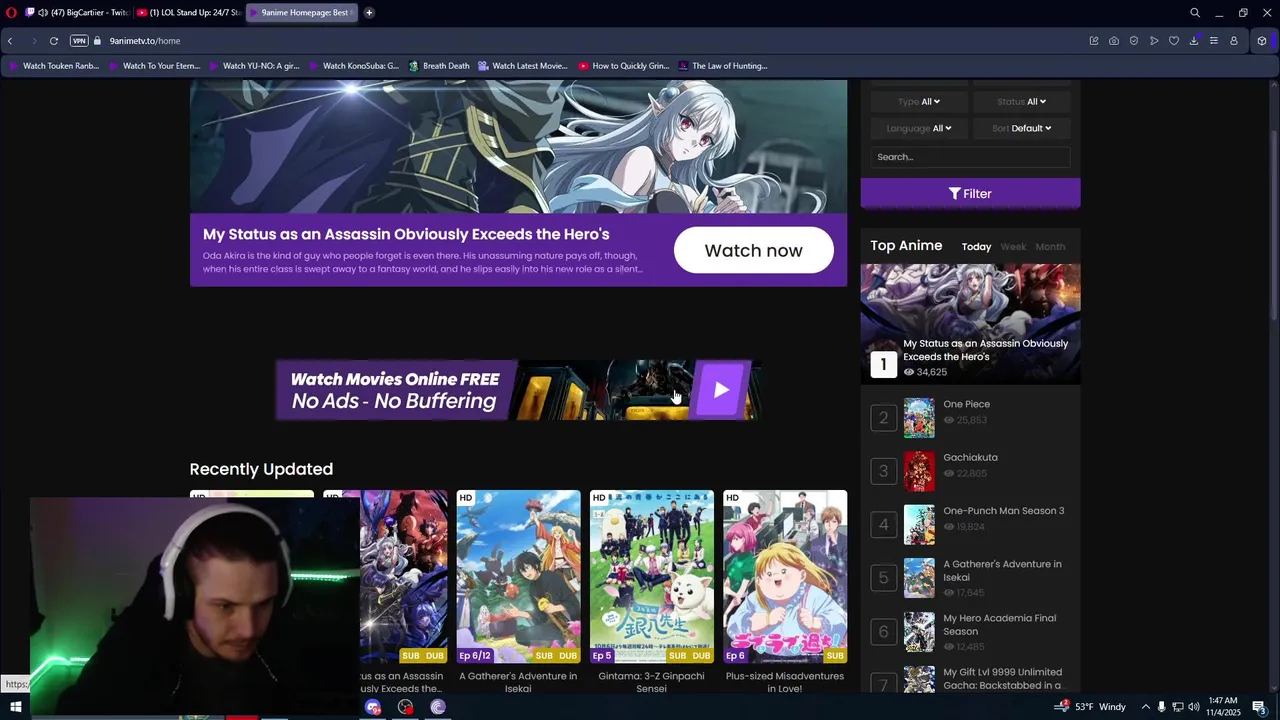Click the Plus-sized Misadventures in Love! title
Screen dimensions: 1280x720
tap(785, 682)
